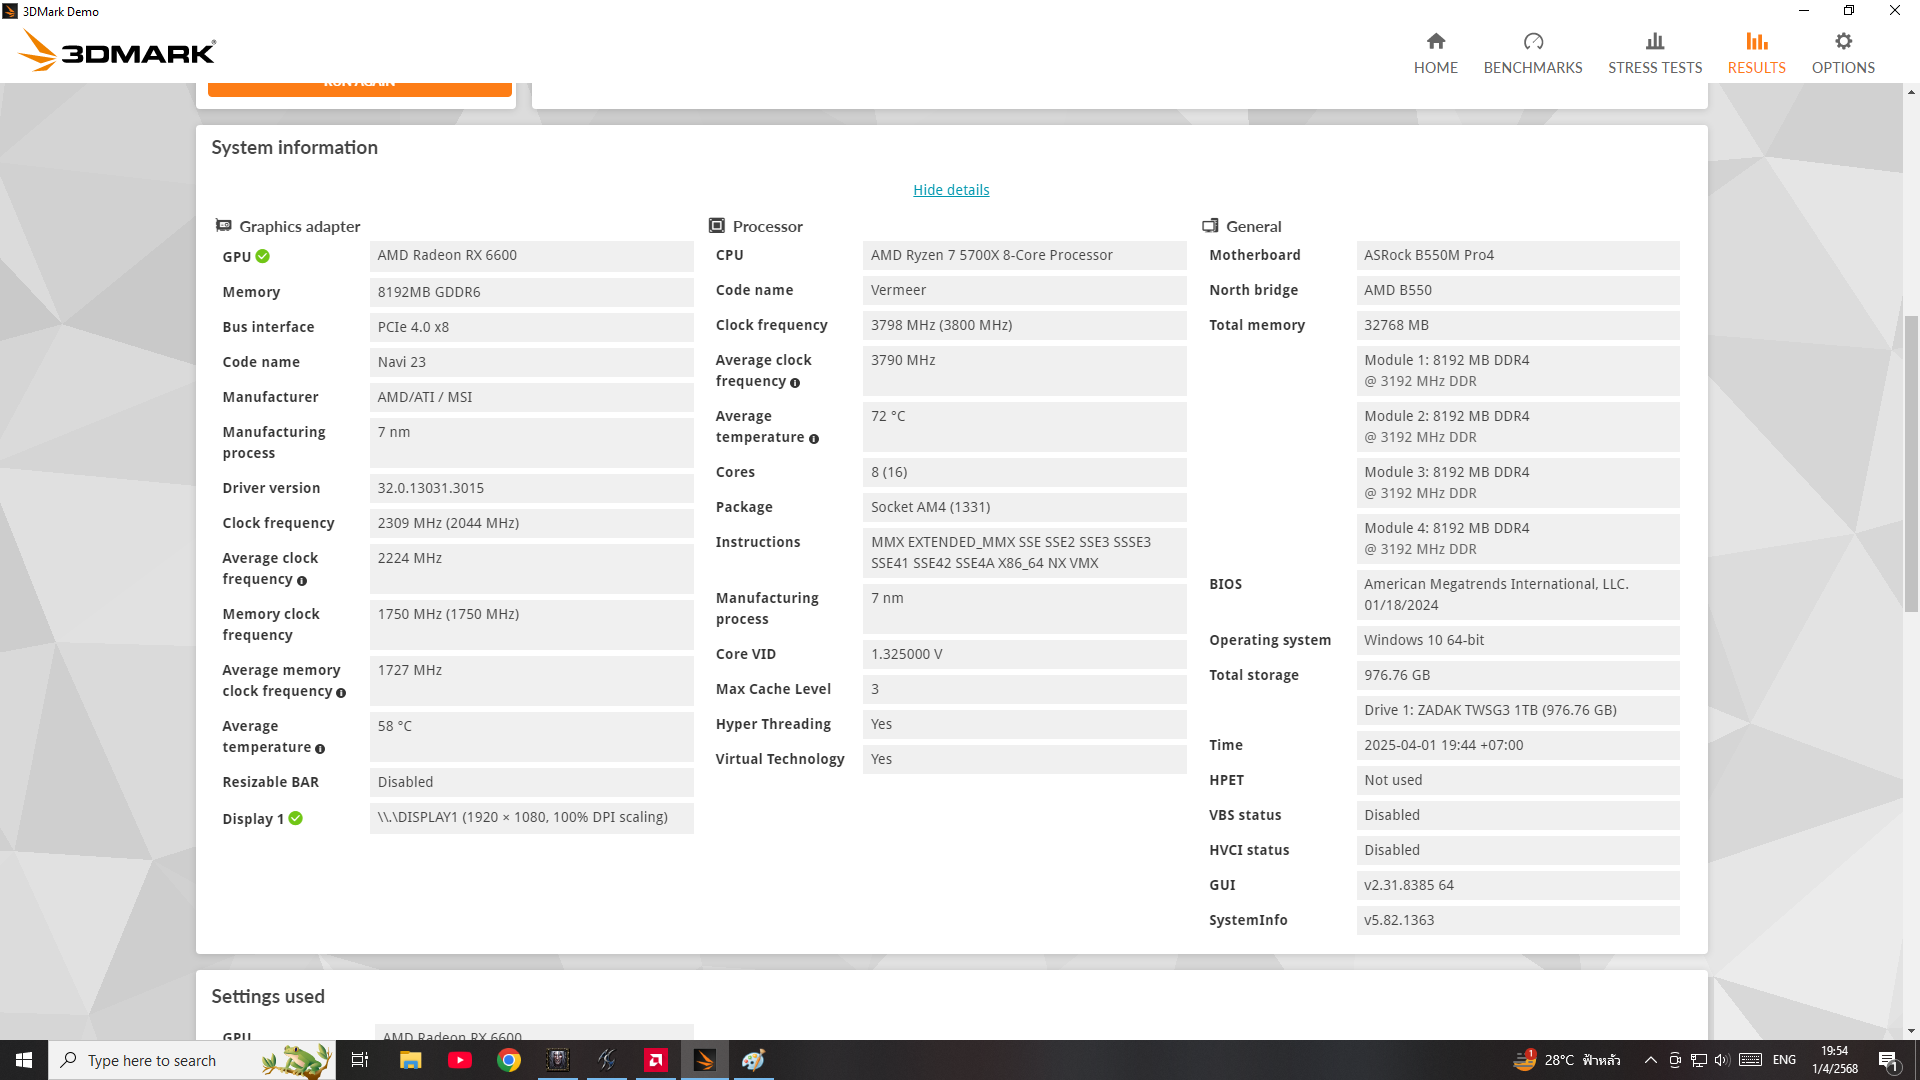Click the orange Run Again button

360,88
